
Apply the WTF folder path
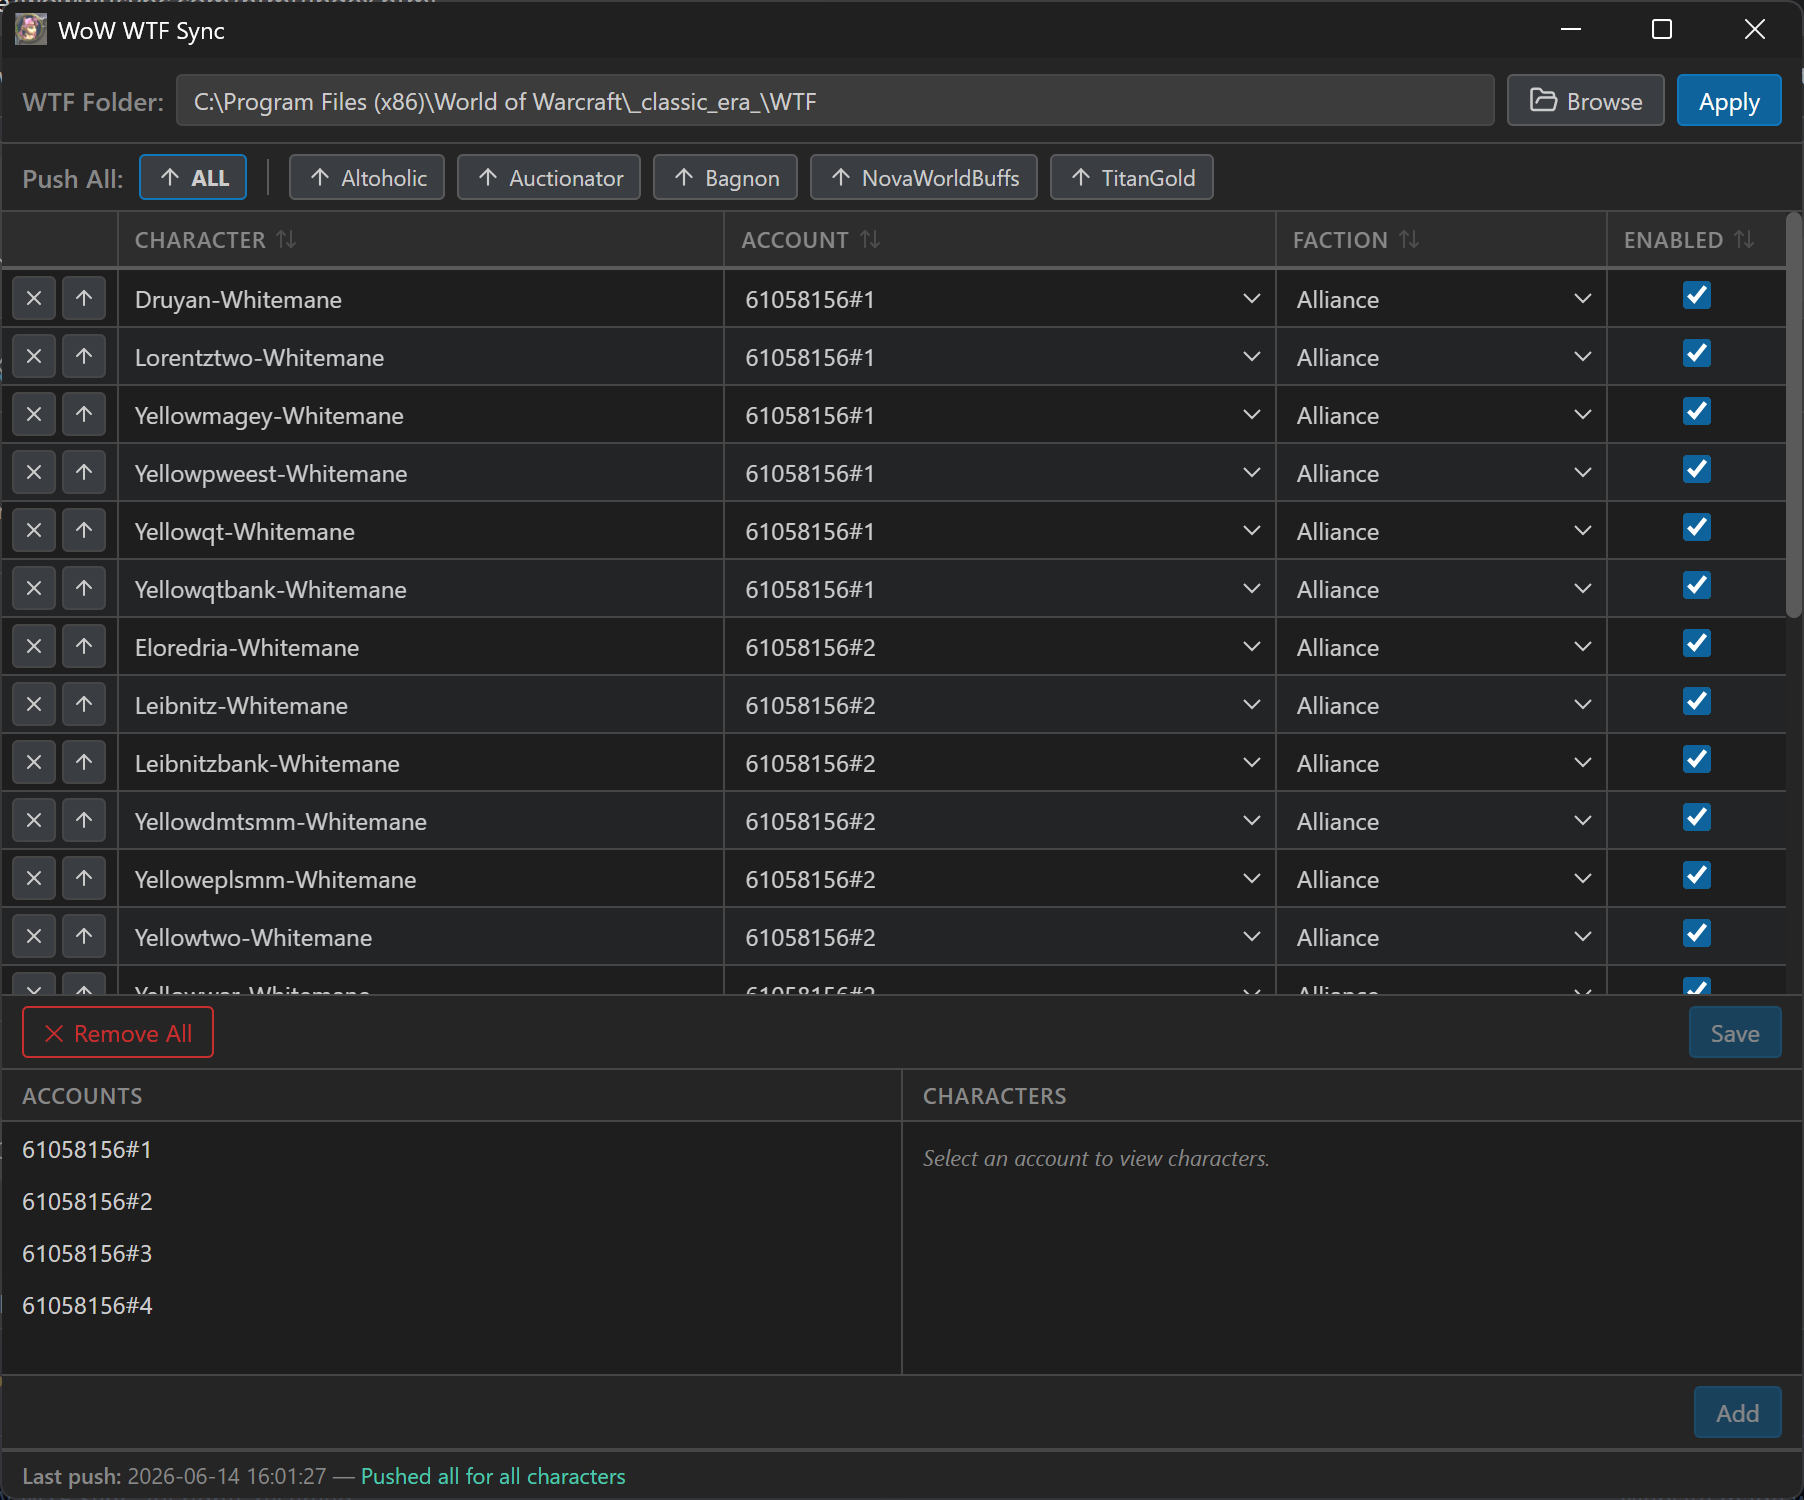coord(1729,101)
